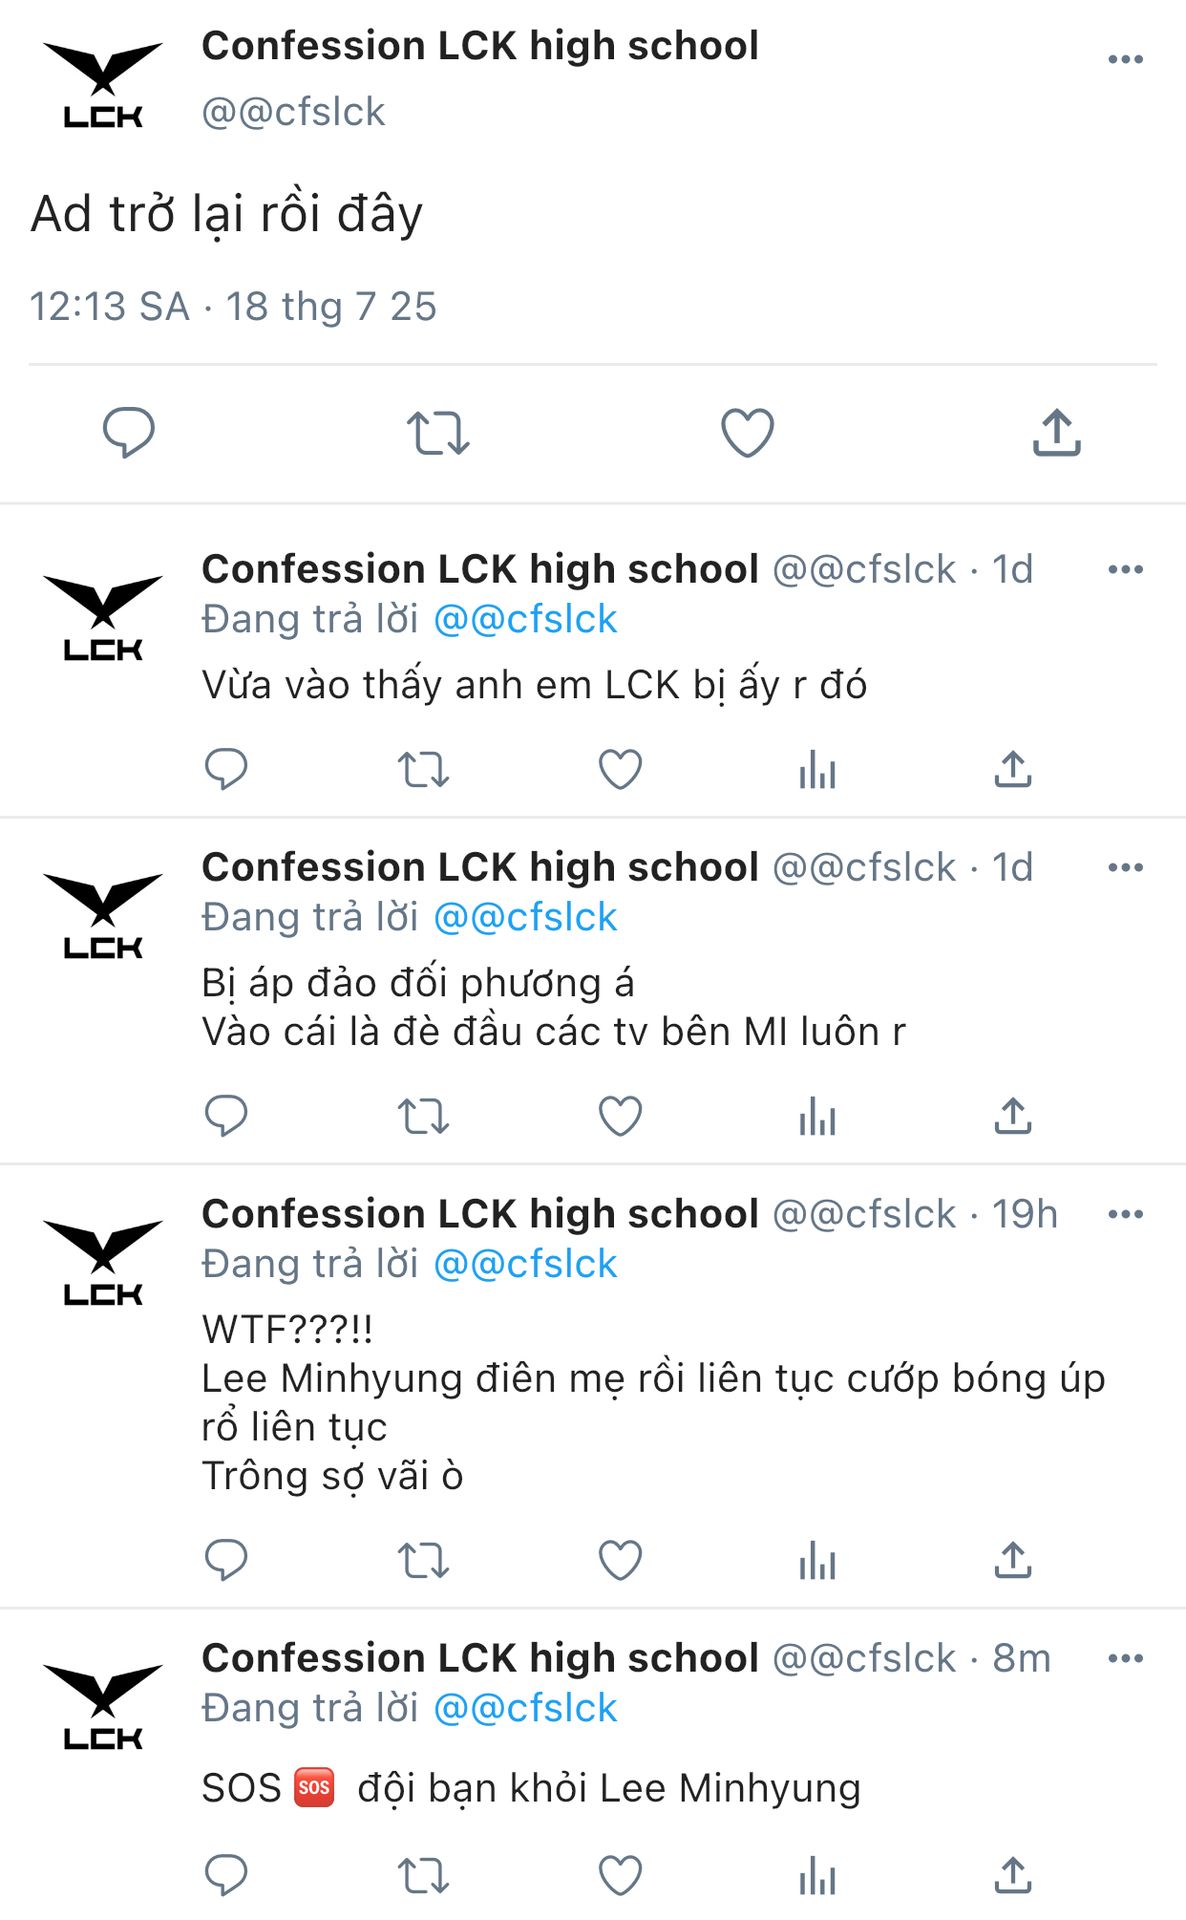Retweet the main 'Ad trở lại rồi đây' tweet
The image size is (1186, 1920).
[438, 433]
